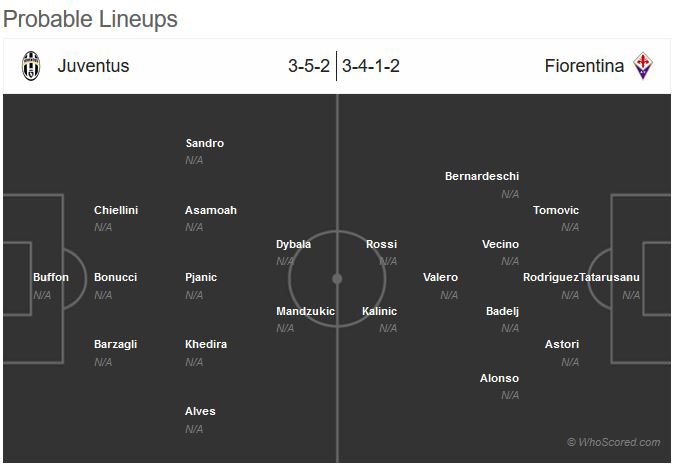Image resolution: width=674 pixels, height=464 pixels.
Task: Click Mandzukic player name
Action: (305, 311)
